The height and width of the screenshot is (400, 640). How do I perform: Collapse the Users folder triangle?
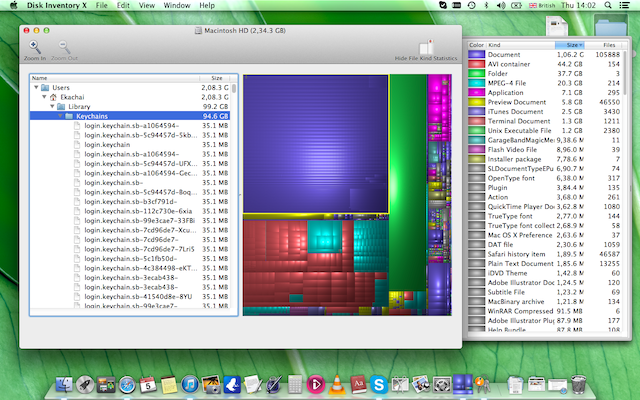click(x=36, y=87)
